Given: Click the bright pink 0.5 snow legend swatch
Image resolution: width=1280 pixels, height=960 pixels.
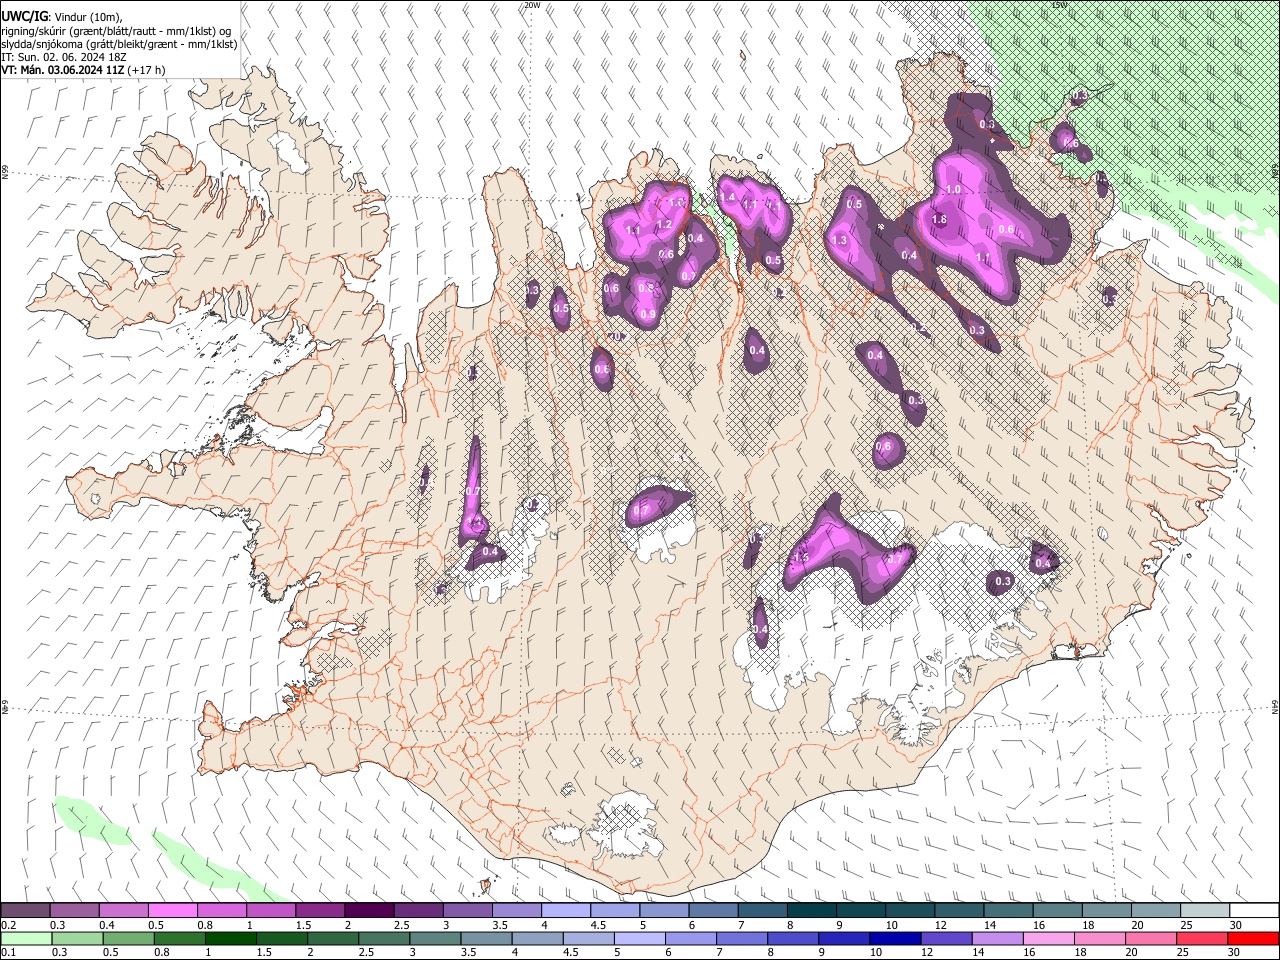Looking at the screenshot, I should (172, 911).
